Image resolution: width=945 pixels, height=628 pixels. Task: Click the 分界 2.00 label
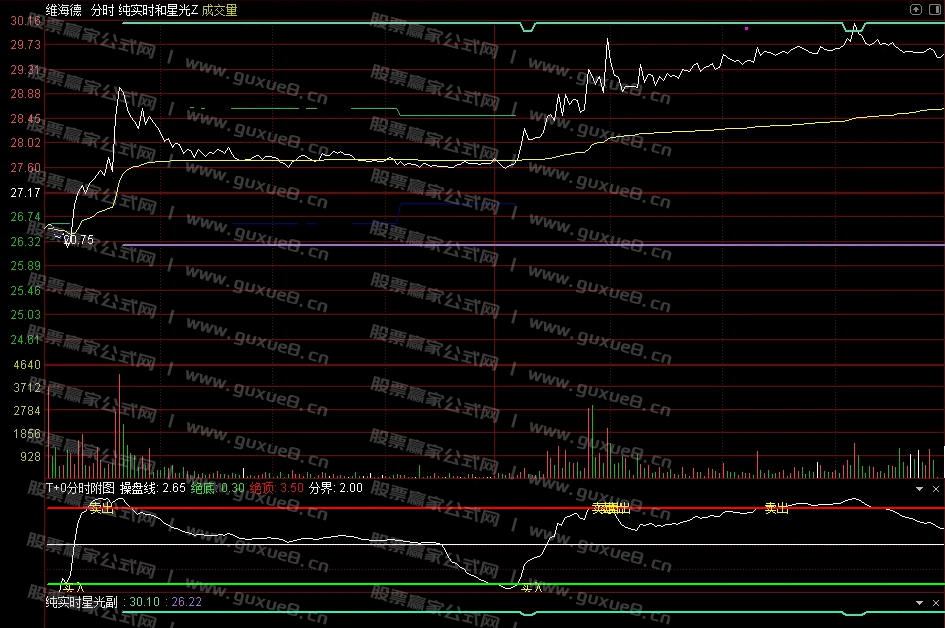tap(336, 488)
